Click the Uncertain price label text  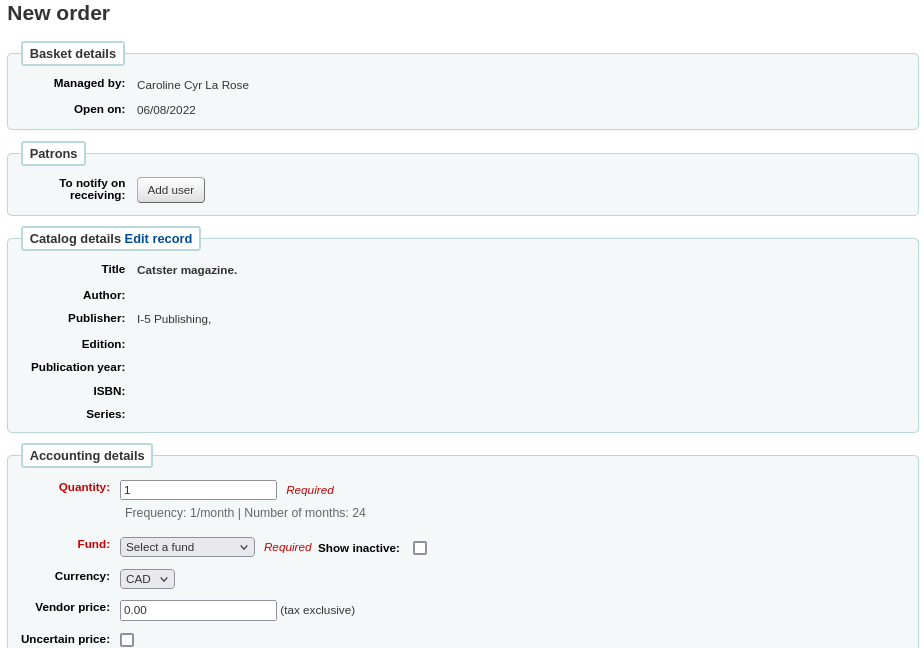tap(65, 639)
